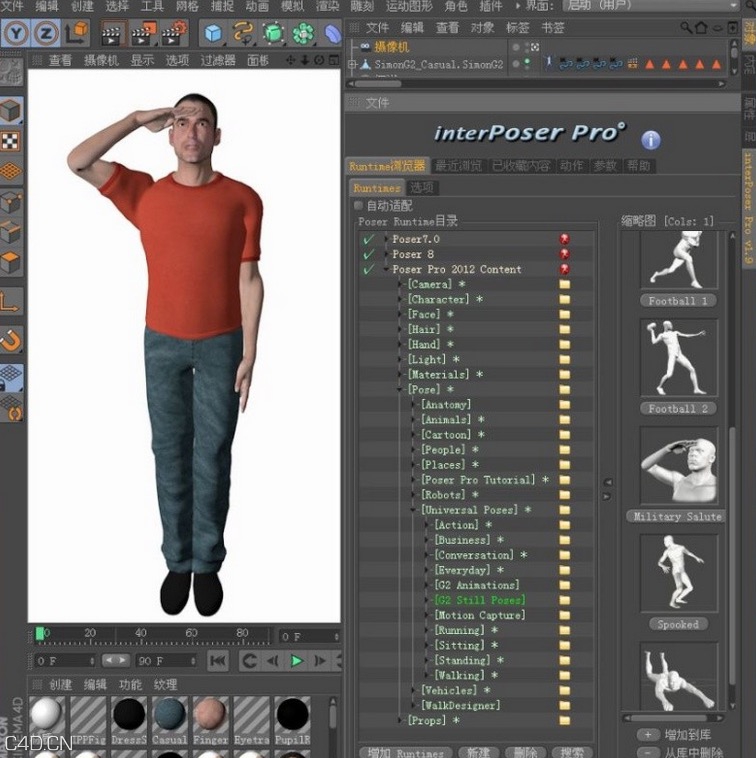Click viewport move navigation icon
The width and height of the screenshot is (756, 758).
coord(290,60)
